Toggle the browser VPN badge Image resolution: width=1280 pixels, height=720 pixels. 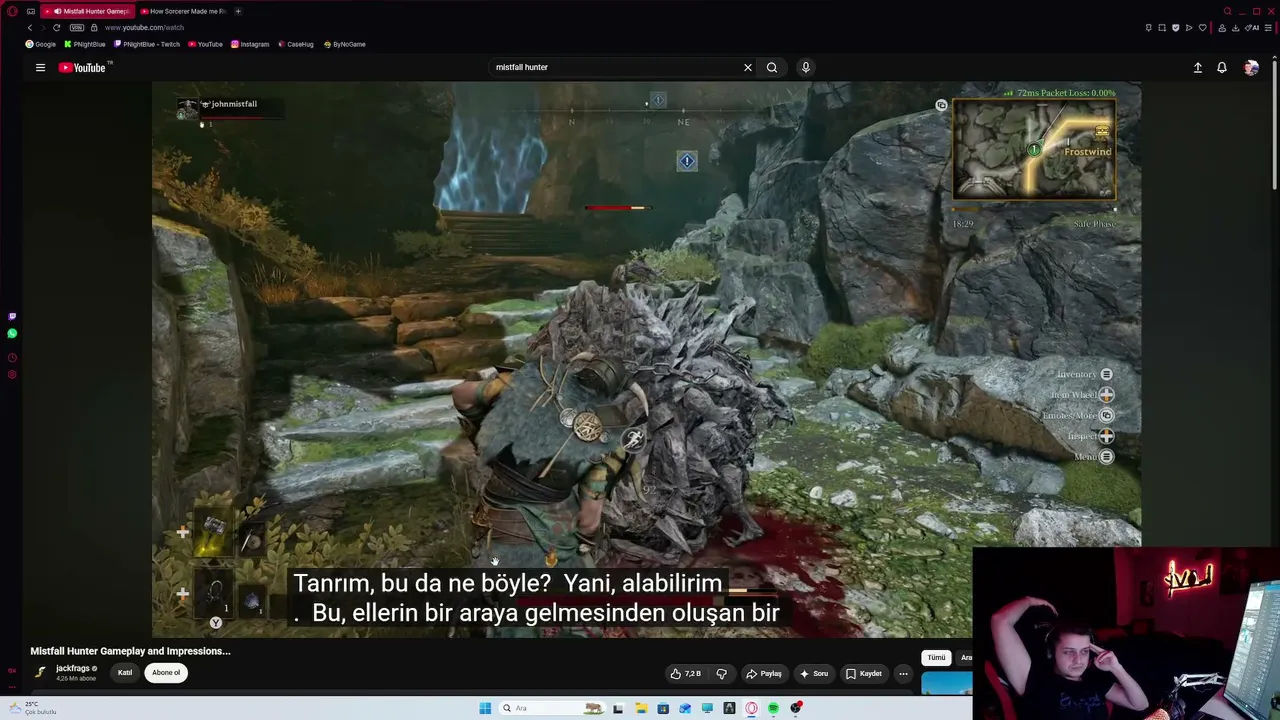(x=77, y=27)
